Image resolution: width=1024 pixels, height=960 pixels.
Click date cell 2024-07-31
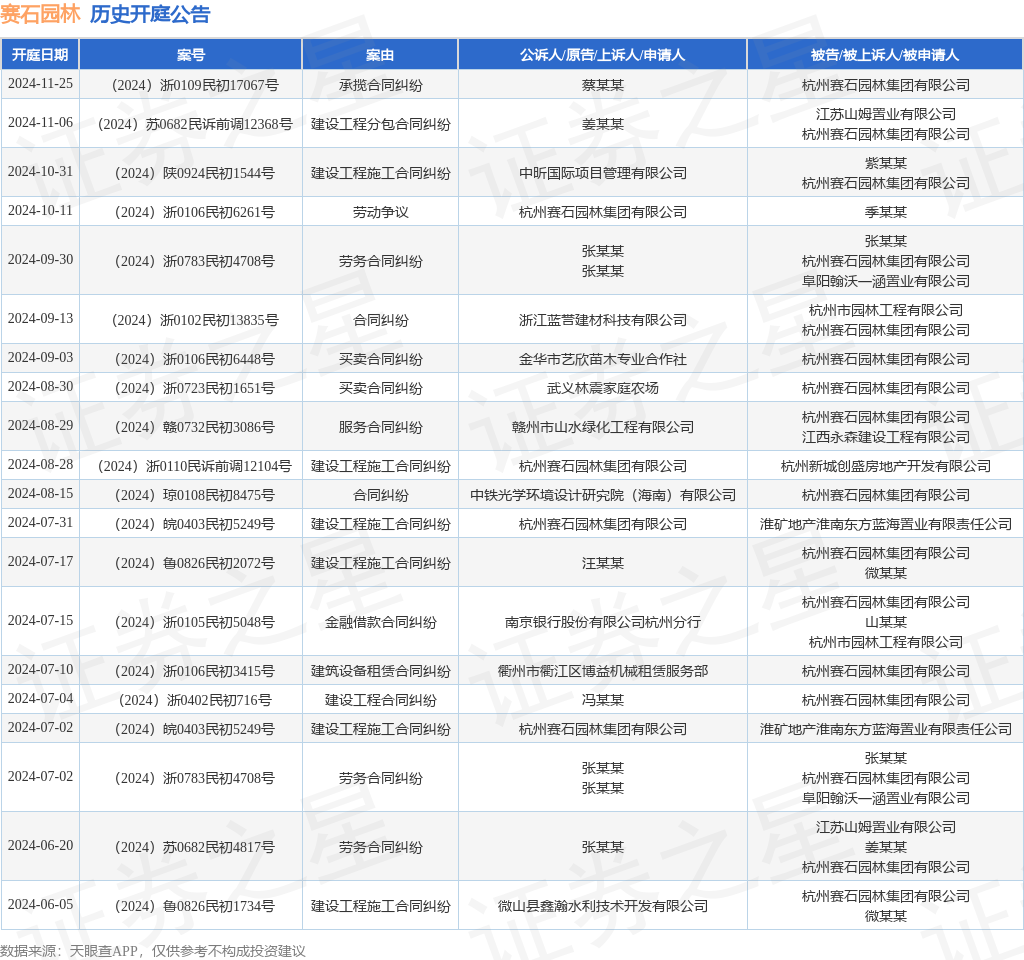[40, 522]
